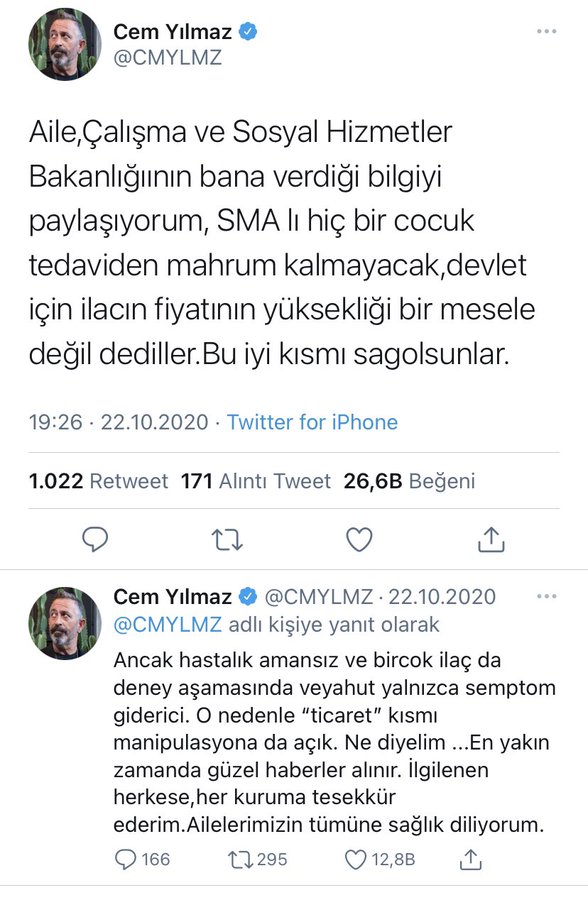Open Cem Yılmaz name on the main tweet
The height and width of the screenshot is (900, 588).
[172, 32]
